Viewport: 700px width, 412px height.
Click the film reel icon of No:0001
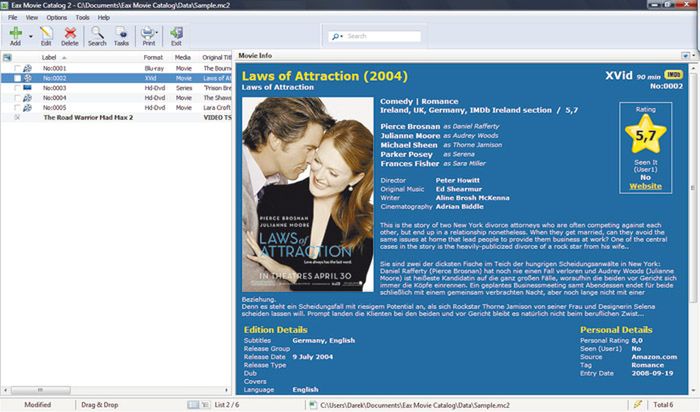pyautogui.click(x=27, y=68)
